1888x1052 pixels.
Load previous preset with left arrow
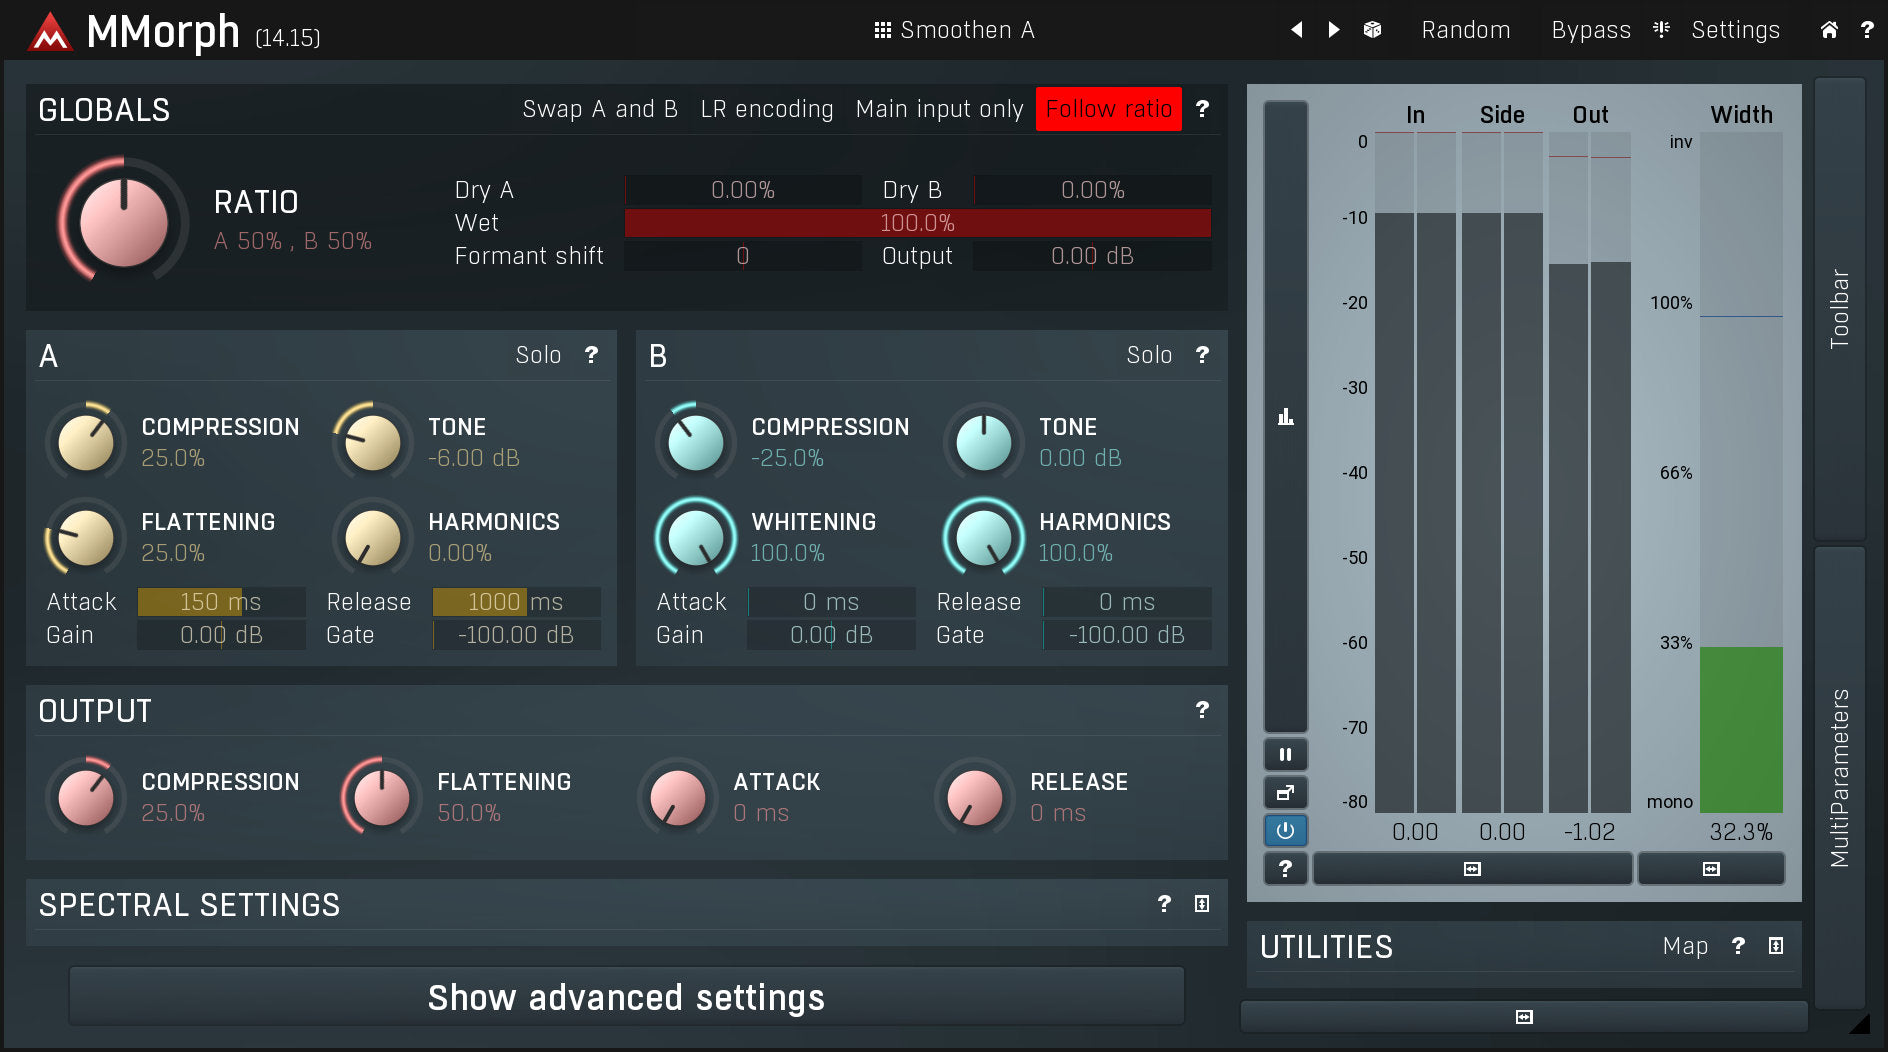coord(1297,30)
